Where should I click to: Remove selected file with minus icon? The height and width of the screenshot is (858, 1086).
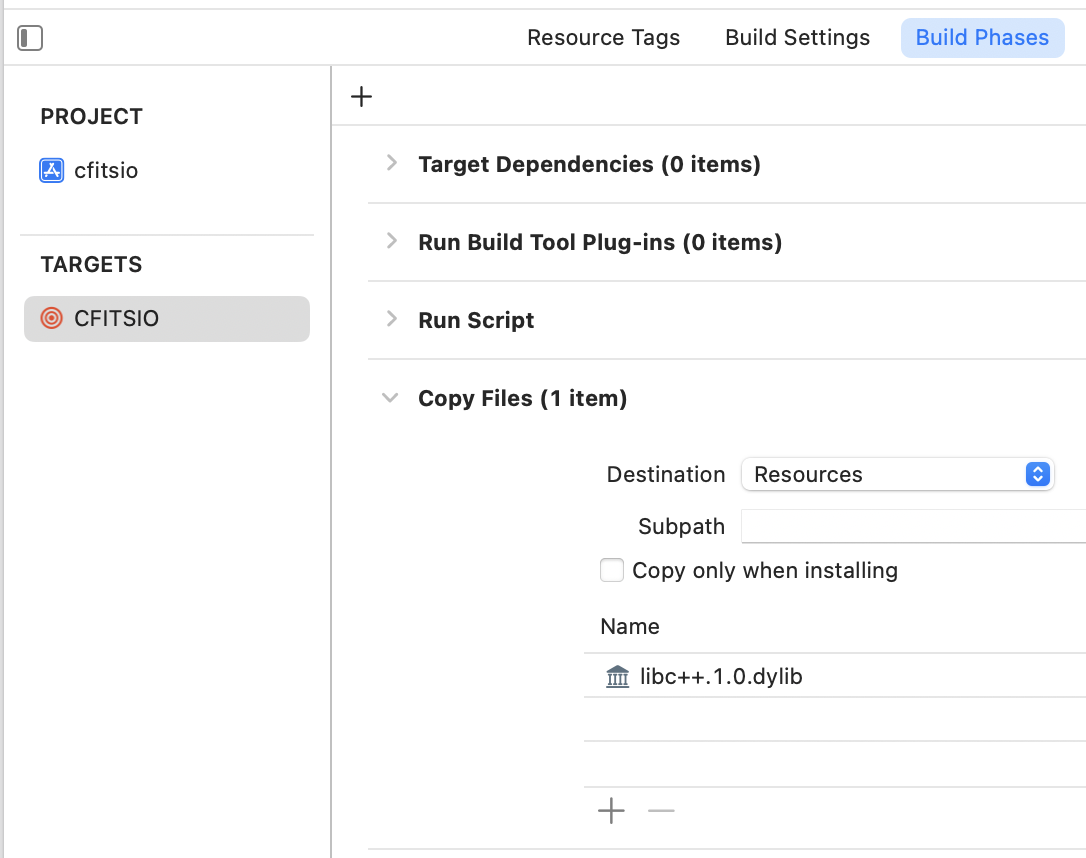(661, 810)
